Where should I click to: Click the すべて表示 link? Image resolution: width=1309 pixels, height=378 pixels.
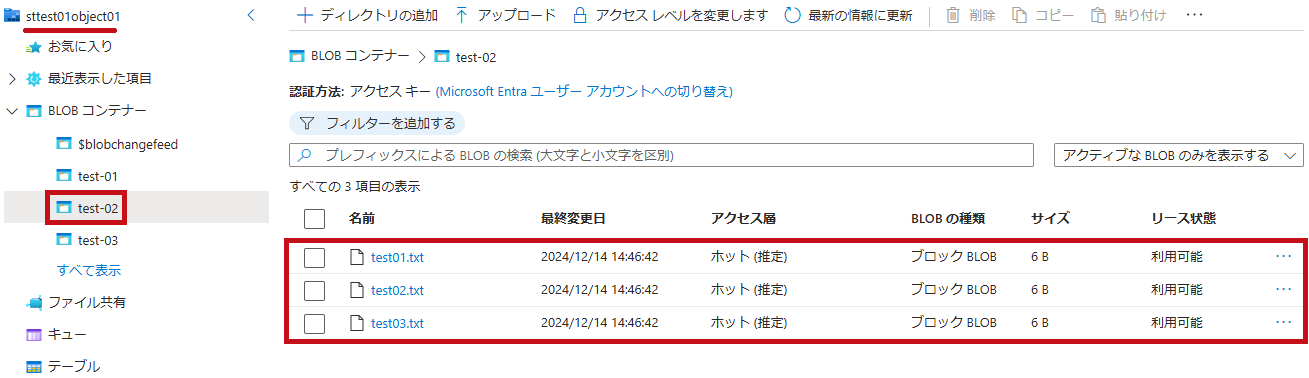(x=90, y=270)
